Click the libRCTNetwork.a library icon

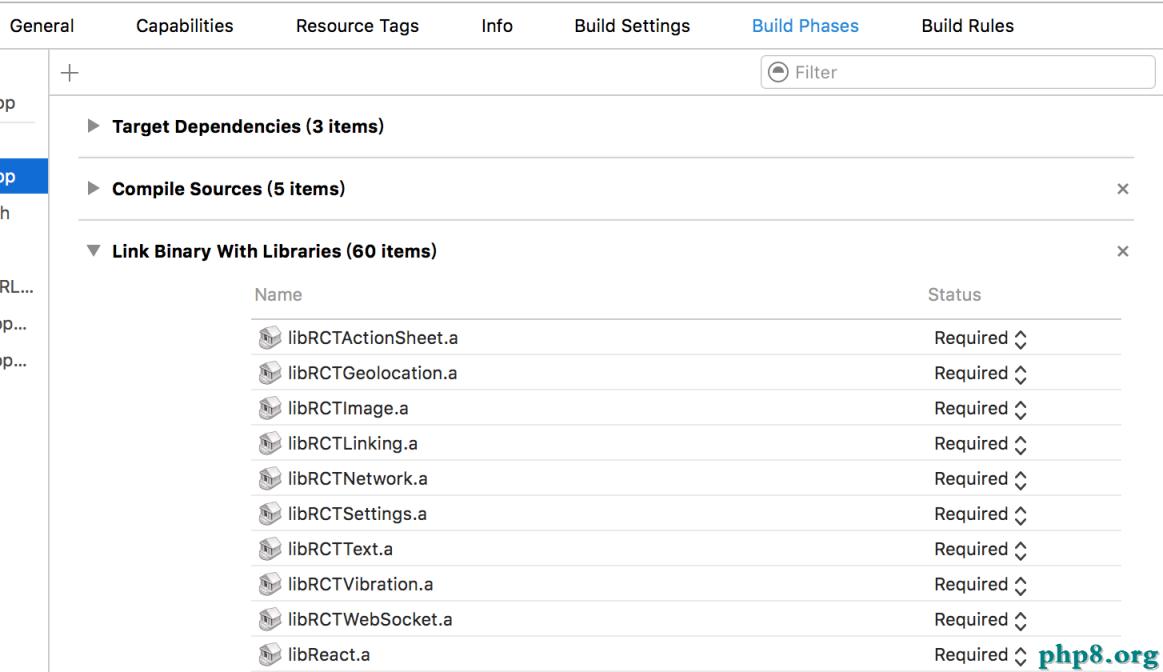click(268, 479)
